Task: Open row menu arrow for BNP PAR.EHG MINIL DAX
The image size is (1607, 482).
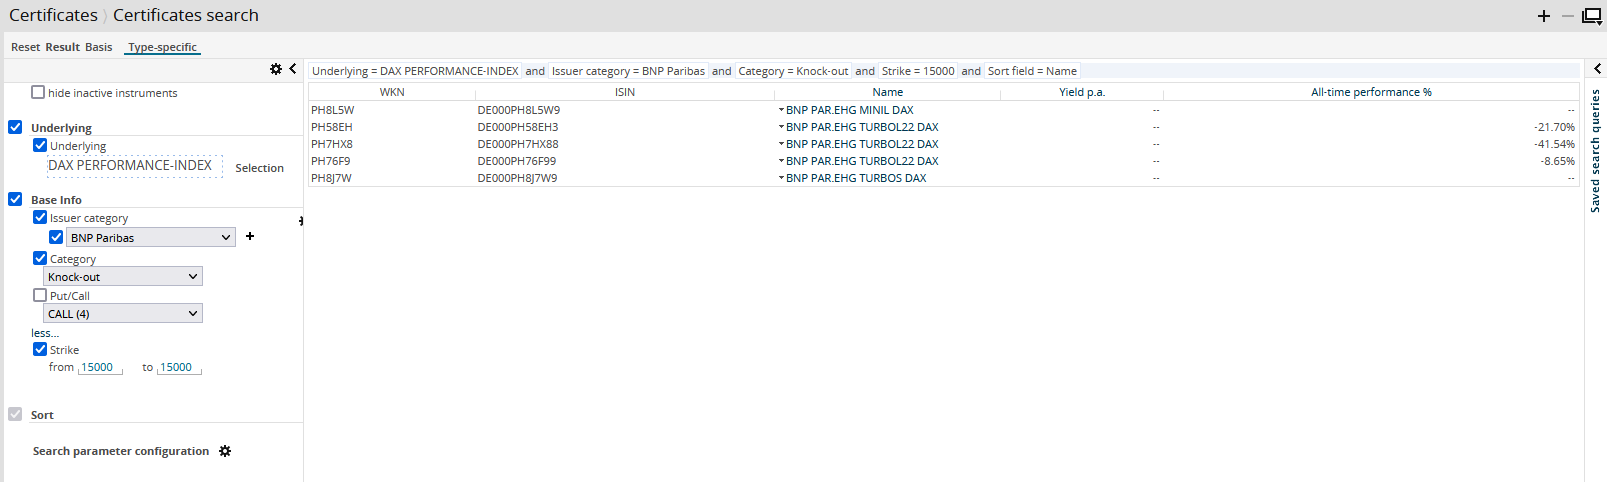Action: (781, 110)
